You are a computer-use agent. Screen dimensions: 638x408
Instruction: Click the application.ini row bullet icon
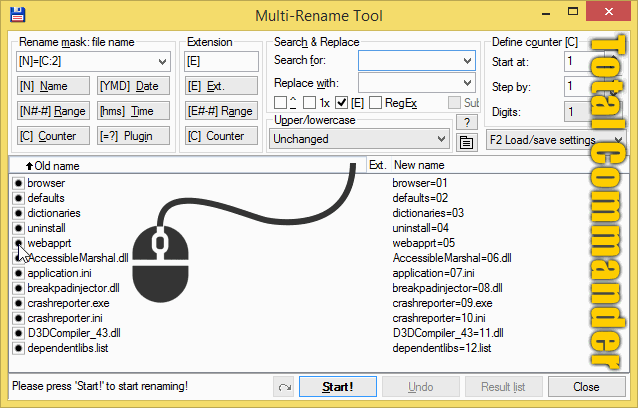(18, 273)
